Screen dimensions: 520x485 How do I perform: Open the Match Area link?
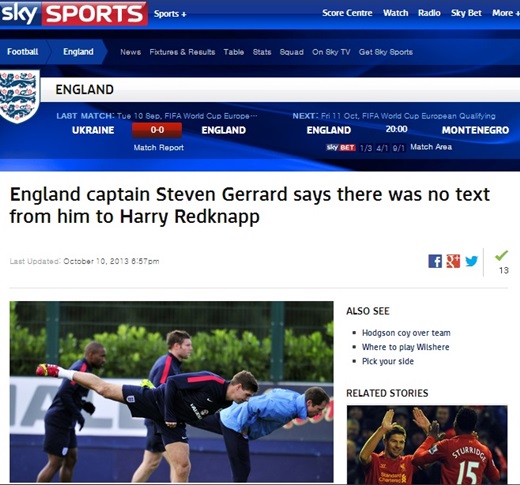431,147
